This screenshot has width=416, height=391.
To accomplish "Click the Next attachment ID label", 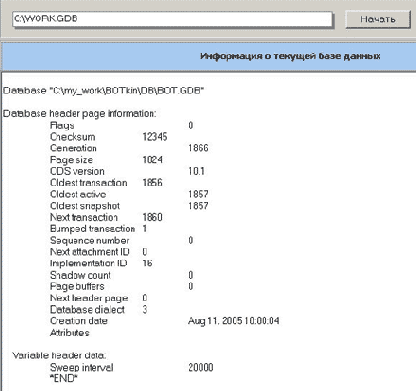I will pos(89,252).
